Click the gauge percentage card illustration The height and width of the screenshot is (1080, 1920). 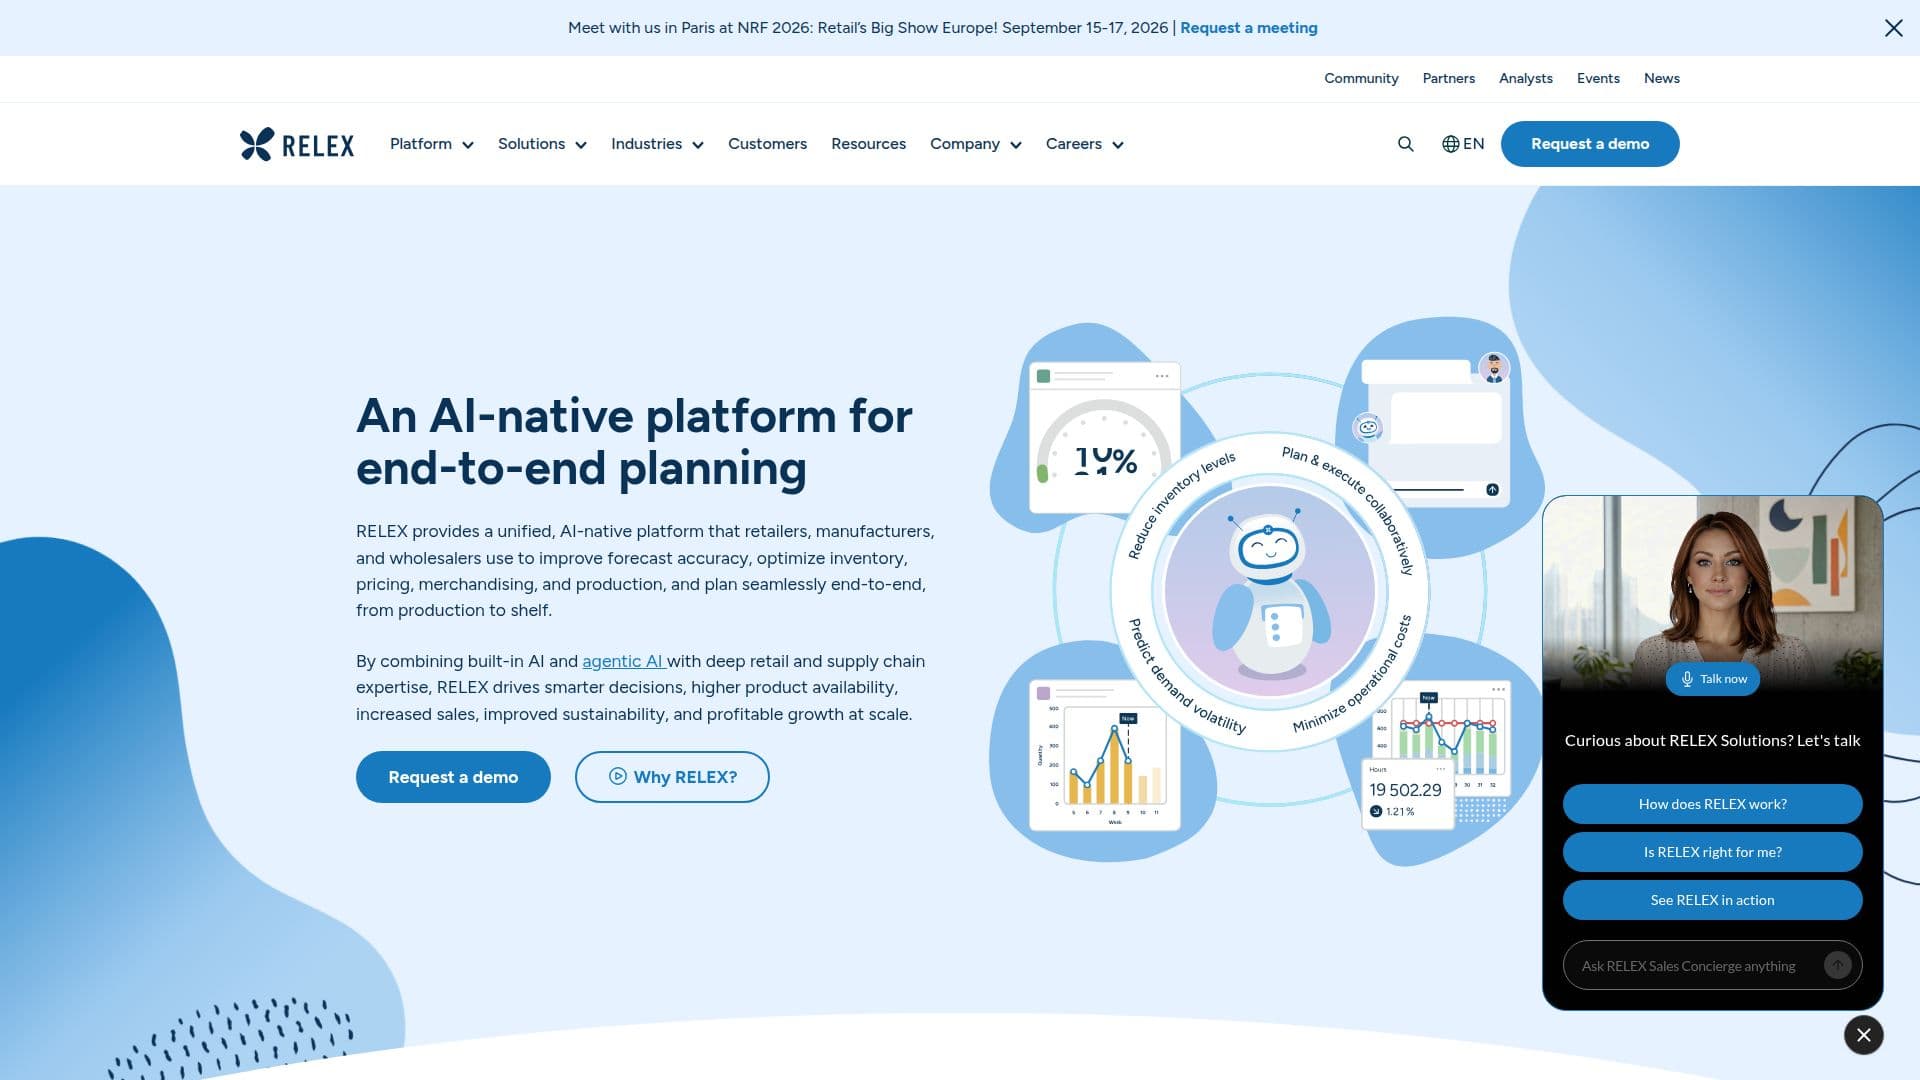(1104, 438)
